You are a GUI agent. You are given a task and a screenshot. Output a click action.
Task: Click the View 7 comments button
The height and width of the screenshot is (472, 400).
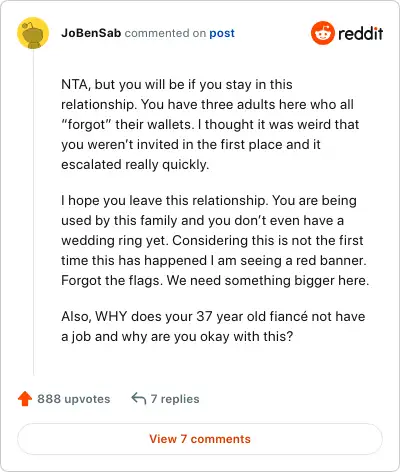[200, 439]
